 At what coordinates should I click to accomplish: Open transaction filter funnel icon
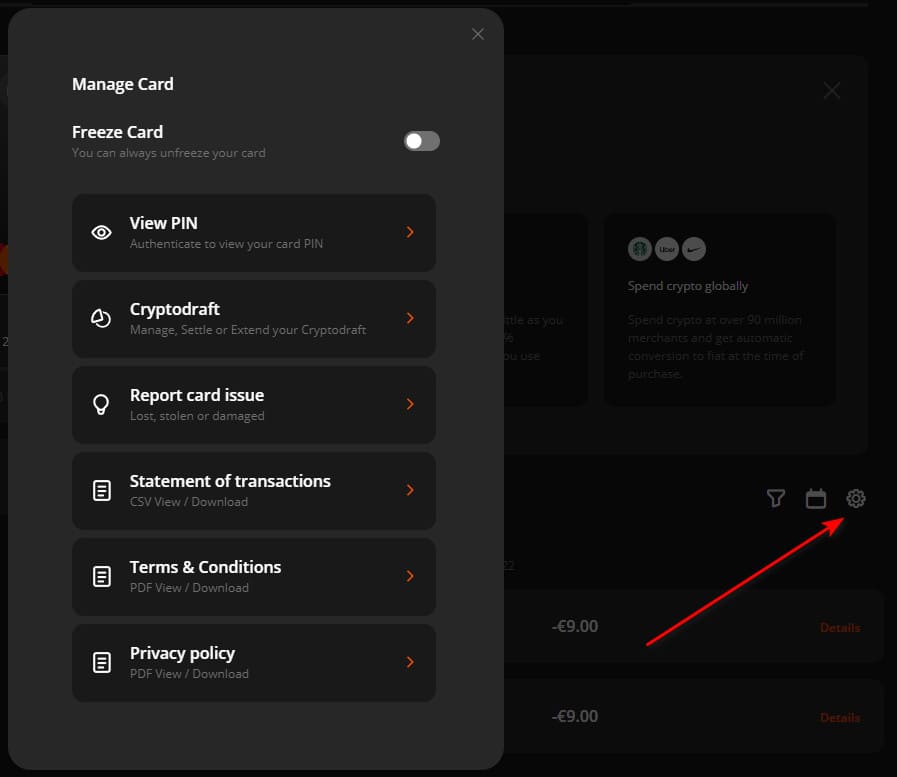[776, 498]
